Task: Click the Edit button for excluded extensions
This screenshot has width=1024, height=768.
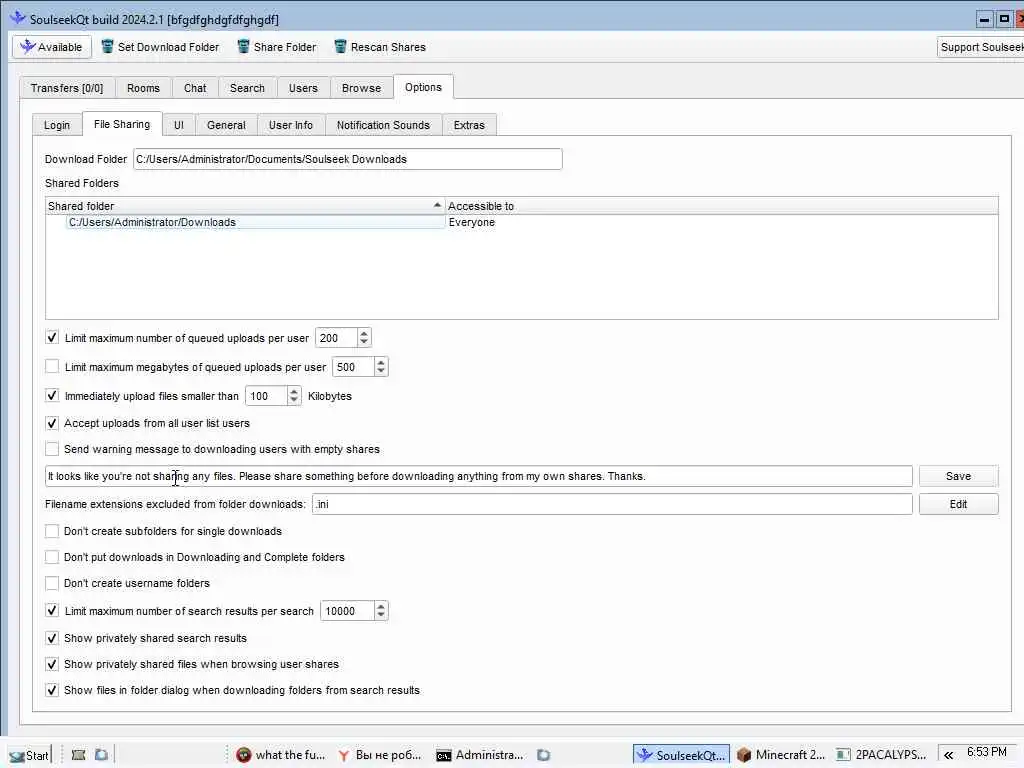Action: point(958,504)
